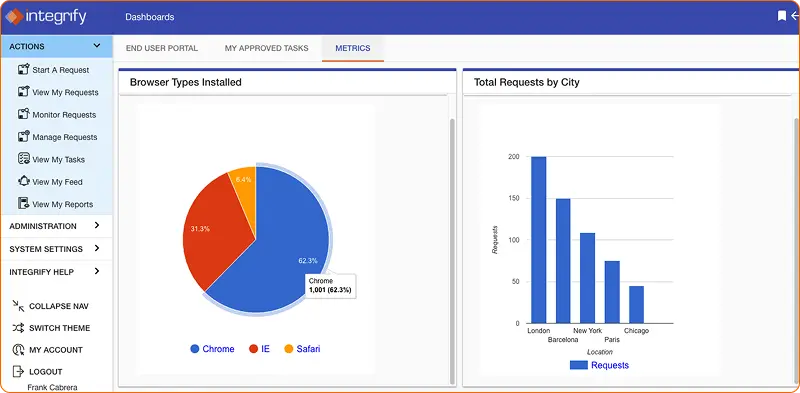The height and width of the screenshot is (393, 800).
Task: Click the SWITCH THEME label
Action: click(x=59, y=328)
